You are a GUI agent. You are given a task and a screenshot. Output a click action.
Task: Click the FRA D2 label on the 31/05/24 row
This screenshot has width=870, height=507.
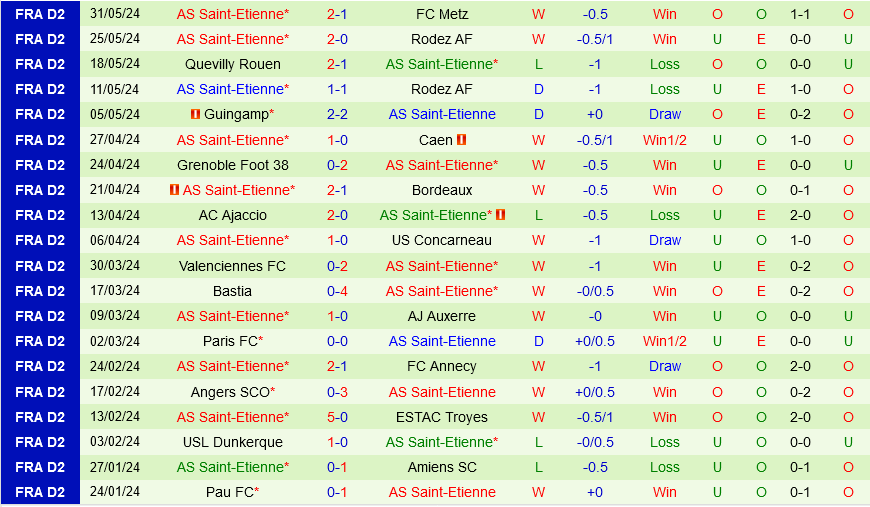[x=40, y=14]
